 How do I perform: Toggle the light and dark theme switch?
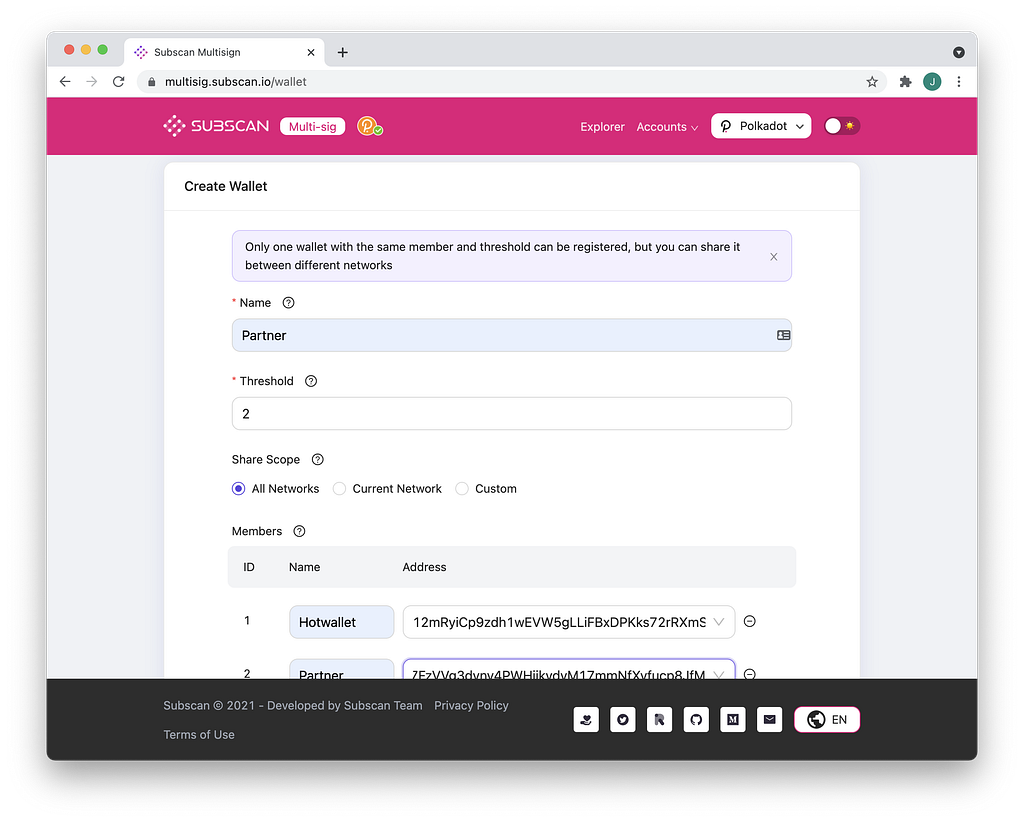tap(841, 126)
